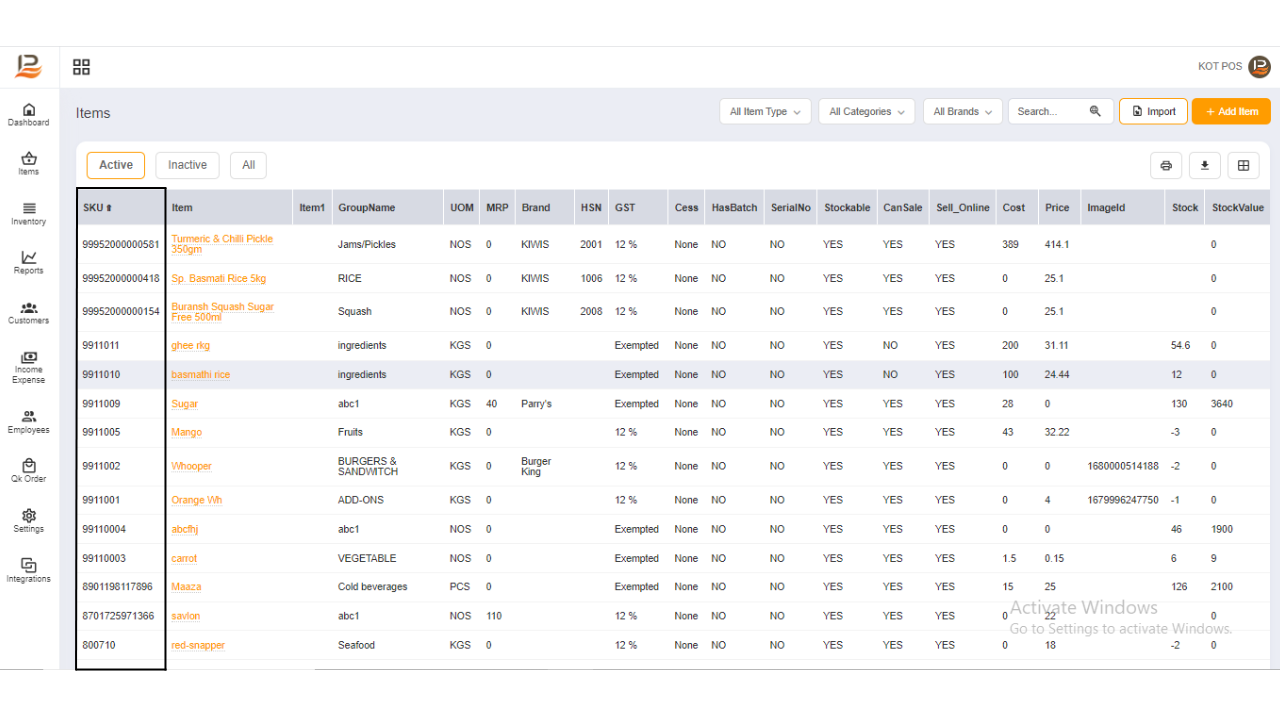Open the Dashboard from the sidebar

[x=28, y=113]
